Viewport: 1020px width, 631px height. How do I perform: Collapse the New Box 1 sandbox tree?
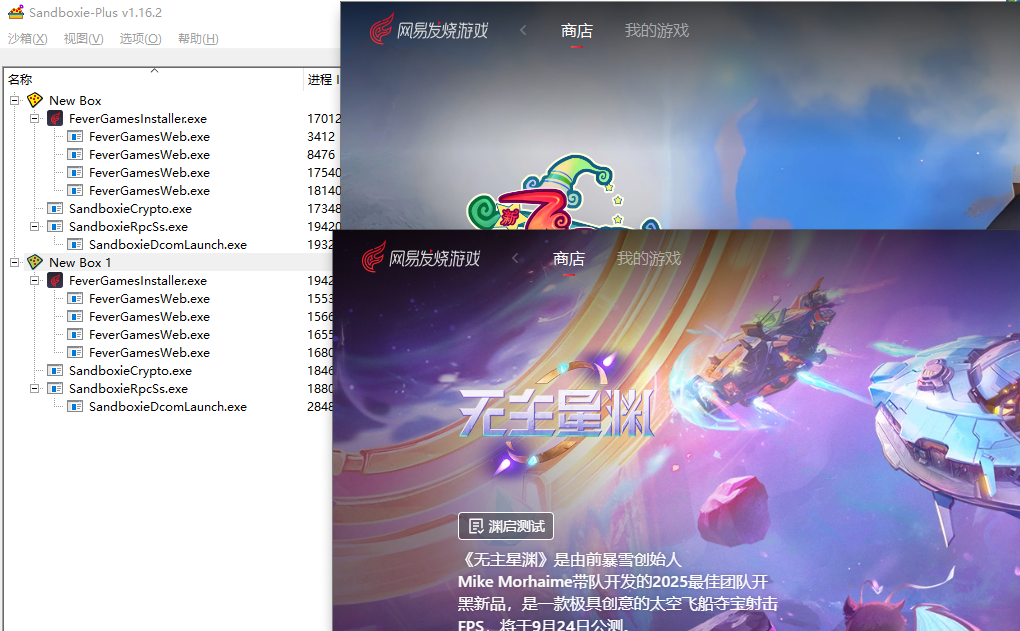click(14, 262)
